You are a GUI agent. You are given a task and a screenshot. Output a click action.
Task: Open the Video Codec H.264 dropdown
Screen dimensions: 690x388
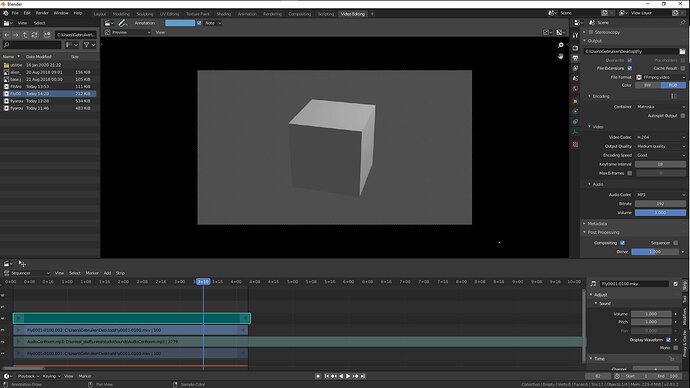(x=661, y=137)
